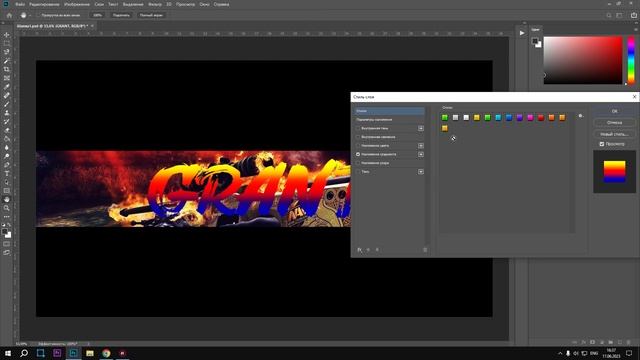Select the Blur tool

[7, 147]
